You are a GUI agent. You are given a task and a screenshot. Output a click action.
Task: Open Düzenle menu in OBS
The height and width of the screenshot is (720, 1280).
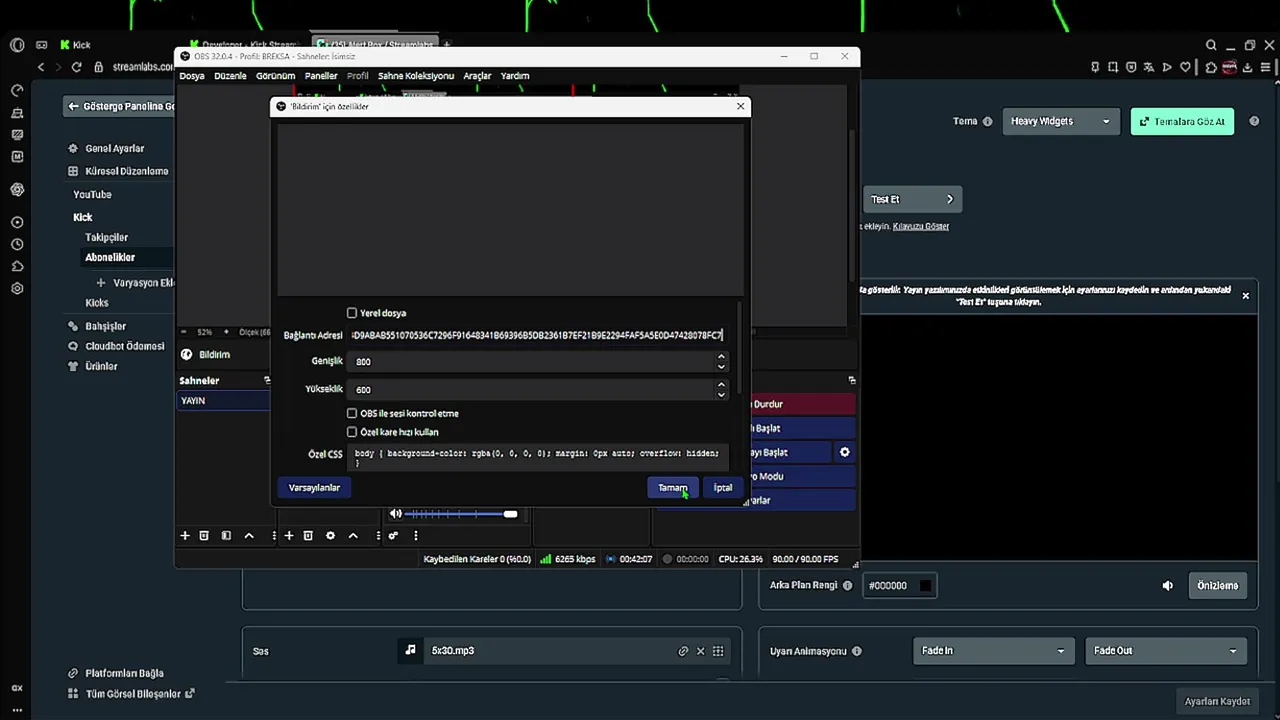pyautogui.click(x=230, y=76)
